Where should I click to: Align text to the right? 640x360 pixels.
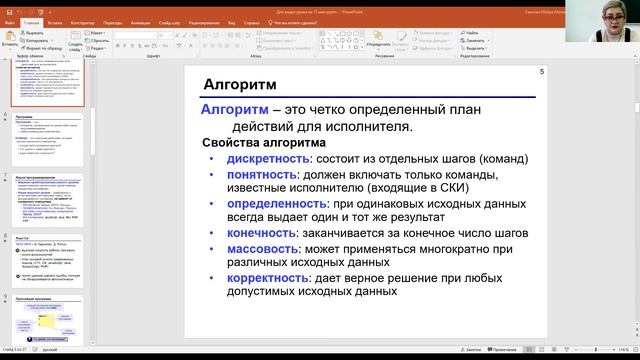click(x=220, y=46)
